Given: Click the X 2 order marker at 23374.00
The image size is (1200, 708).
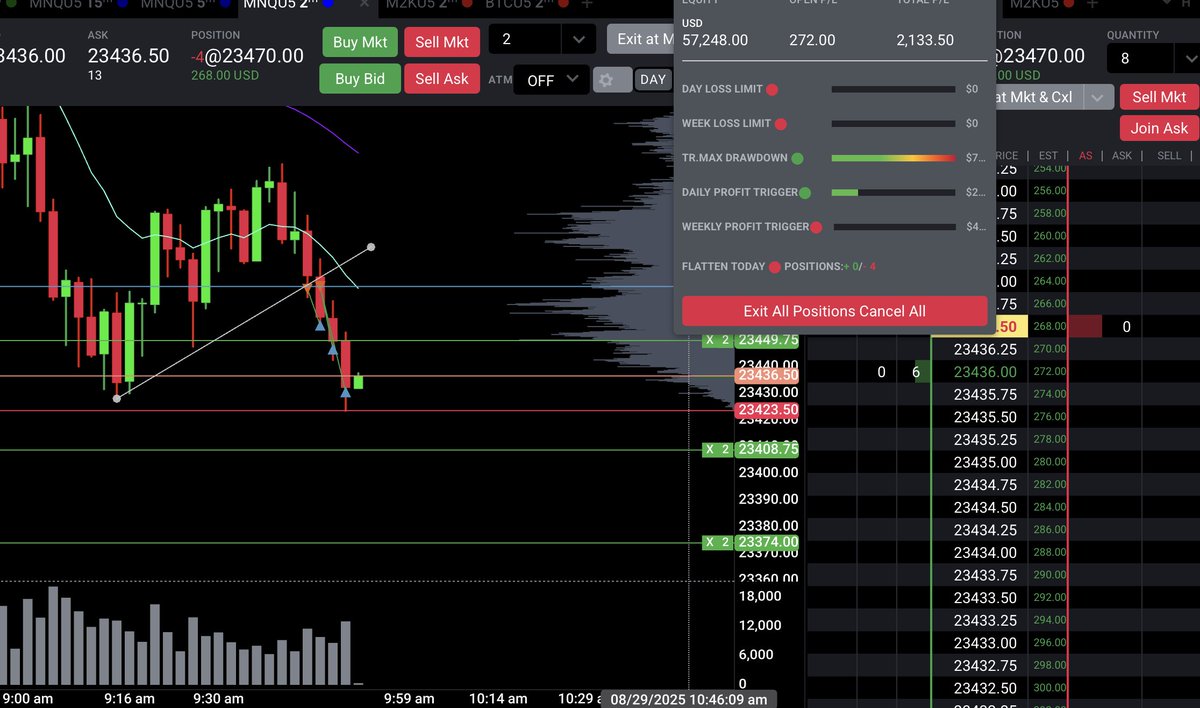Looking at the screenshot, I should coord(718,541).
